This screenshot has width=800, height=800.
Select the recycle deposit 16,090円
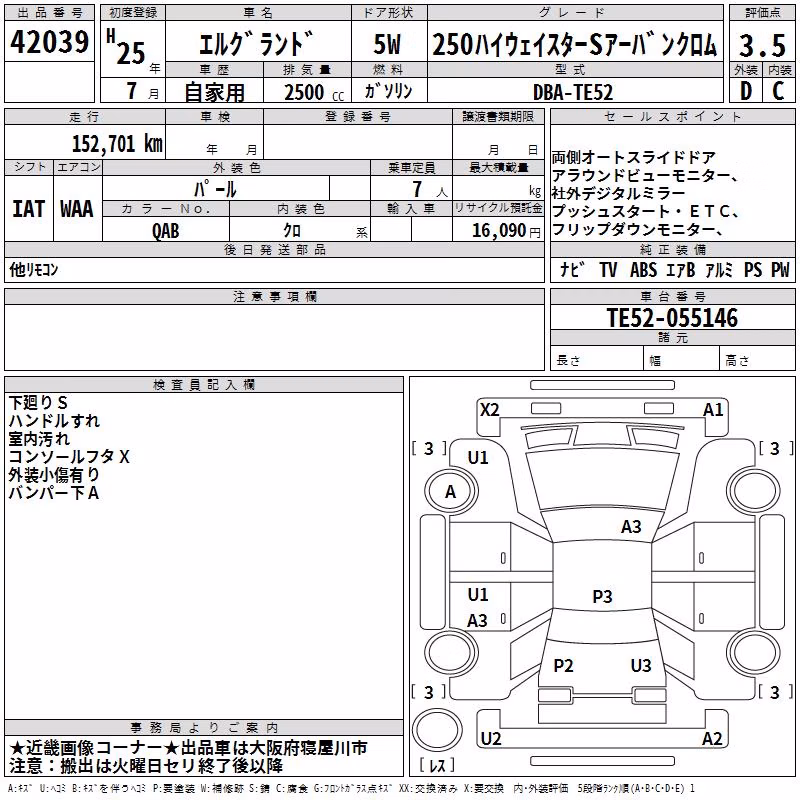[x=506, y=231]
